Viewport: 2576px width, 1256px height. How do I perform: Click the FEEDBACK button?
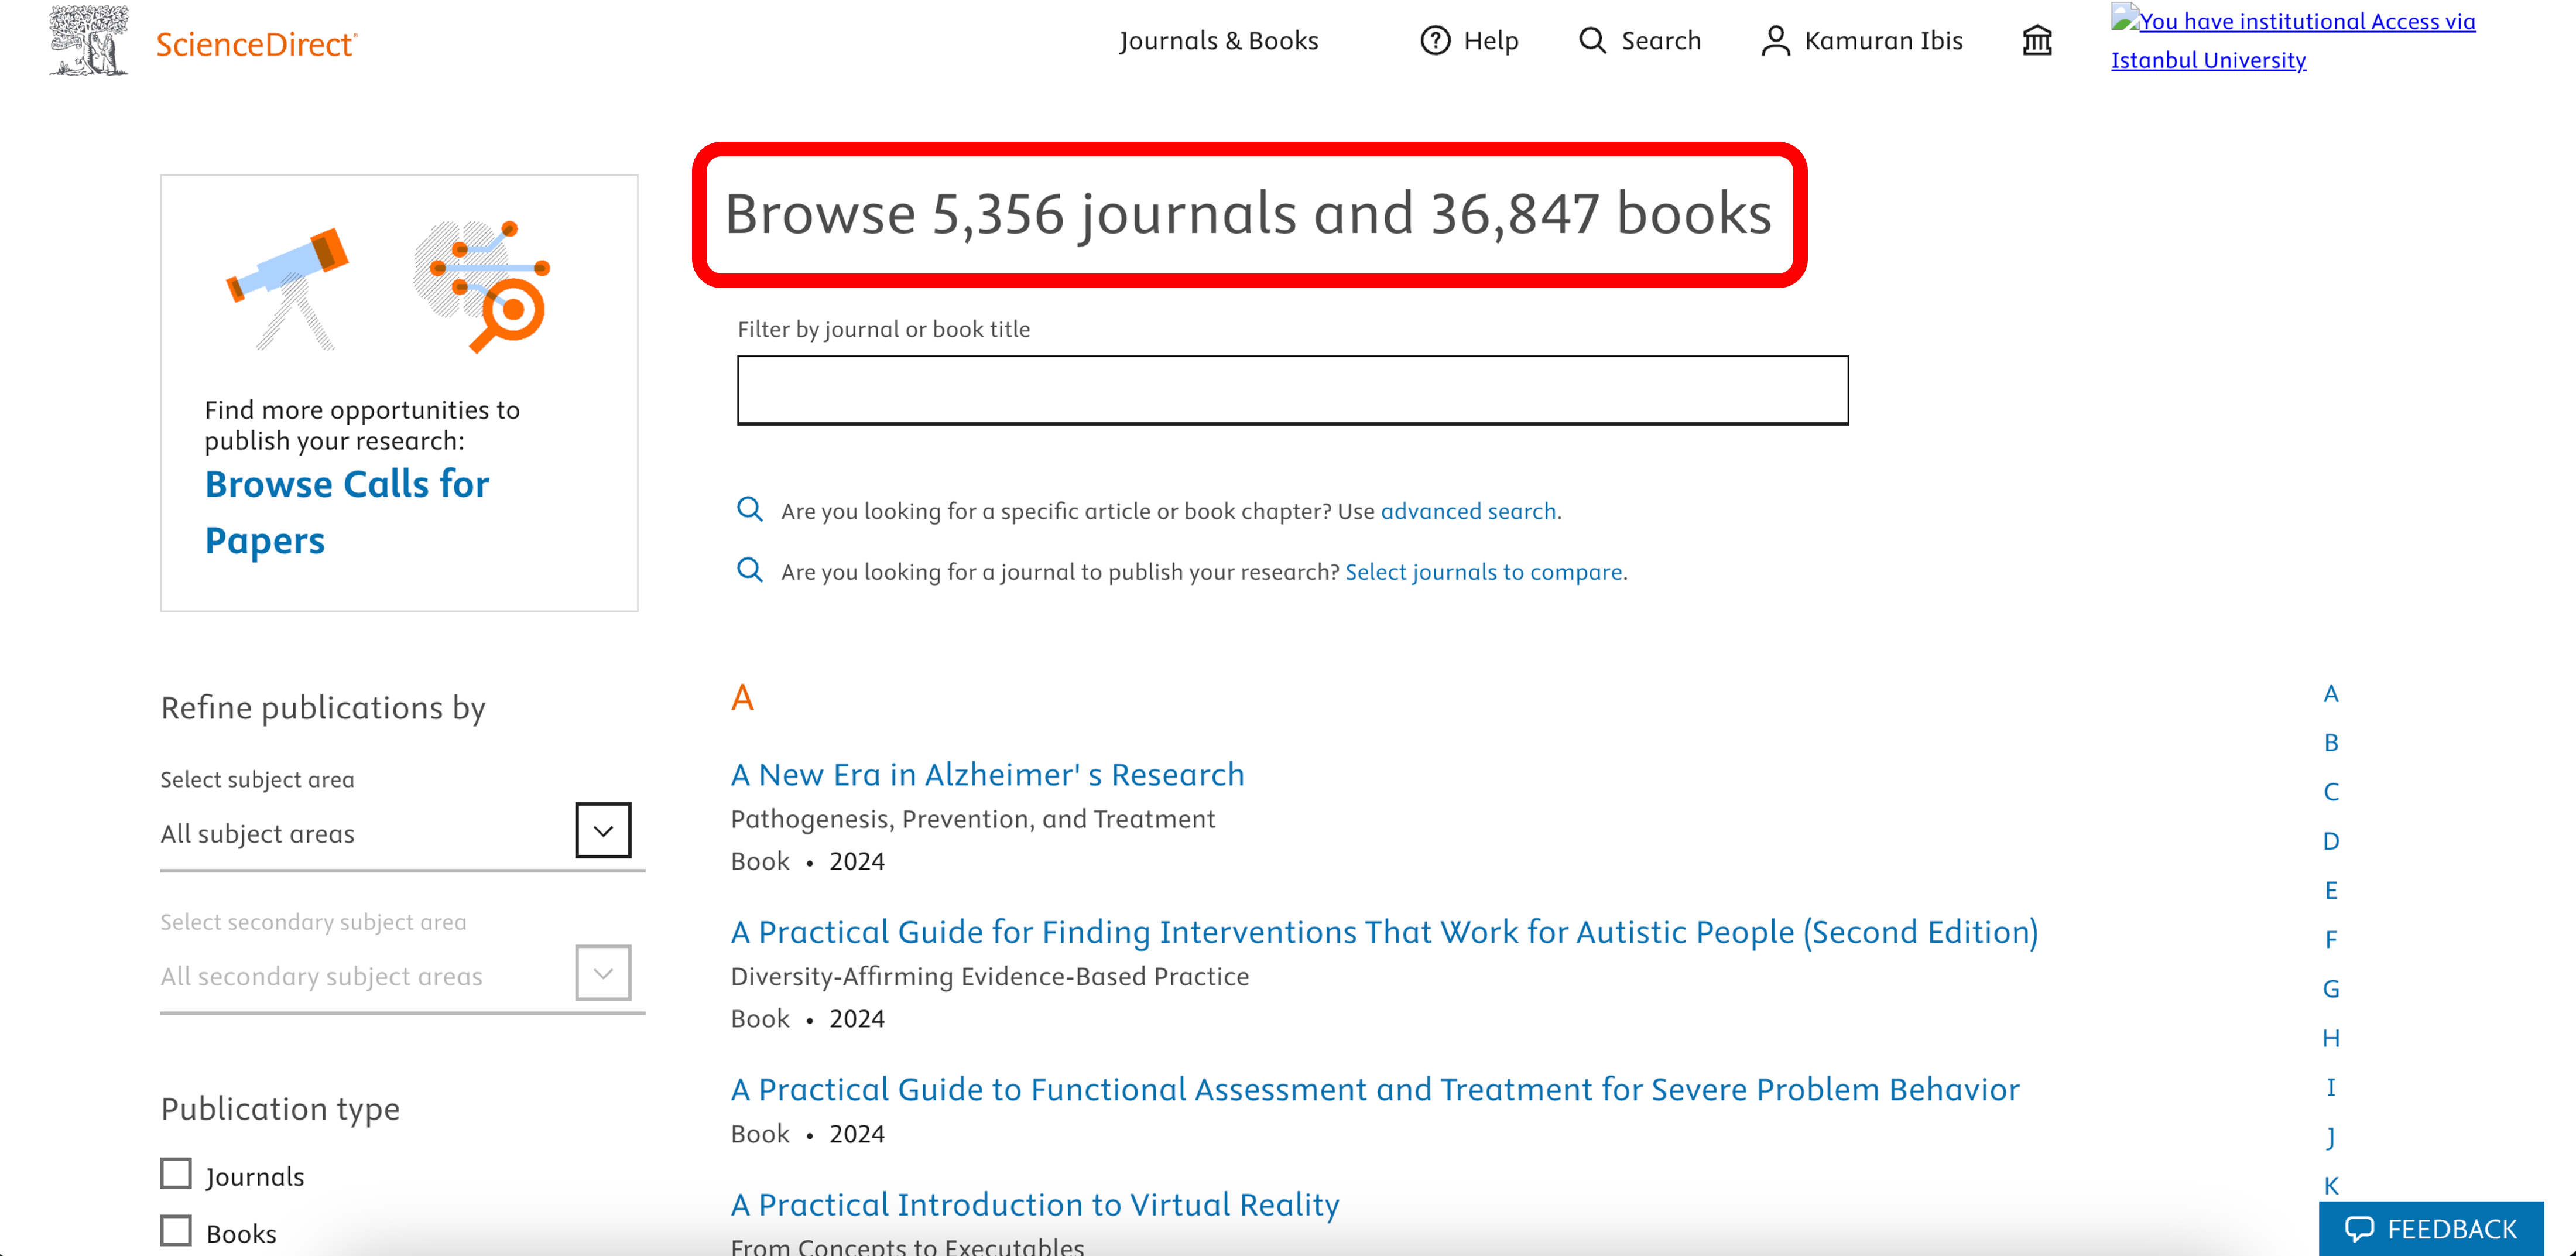2431,1228
